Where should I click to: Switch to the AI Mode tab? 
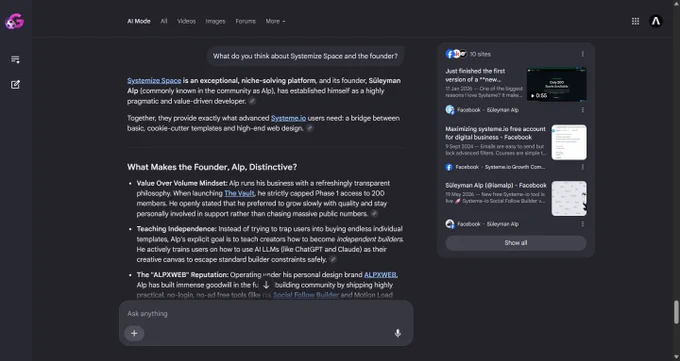(139, 21)
